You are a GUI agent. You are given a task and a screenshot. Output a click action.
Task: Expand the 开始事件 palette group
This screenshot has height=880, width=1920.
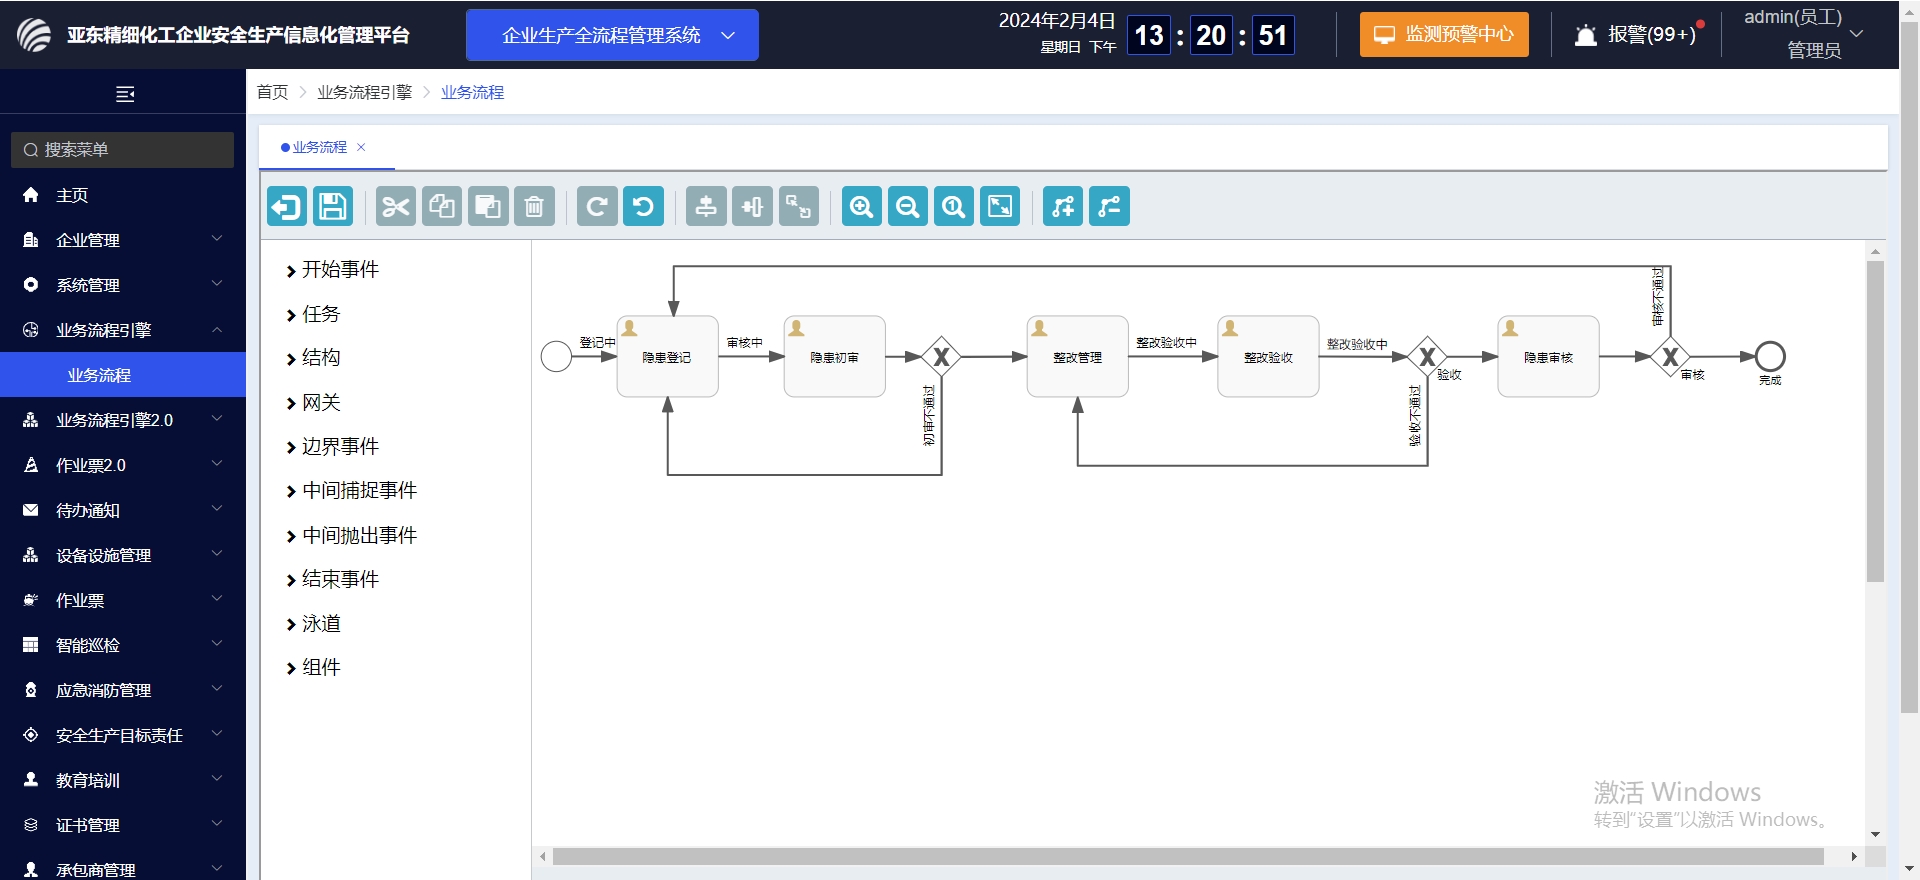tap(333, 270)
